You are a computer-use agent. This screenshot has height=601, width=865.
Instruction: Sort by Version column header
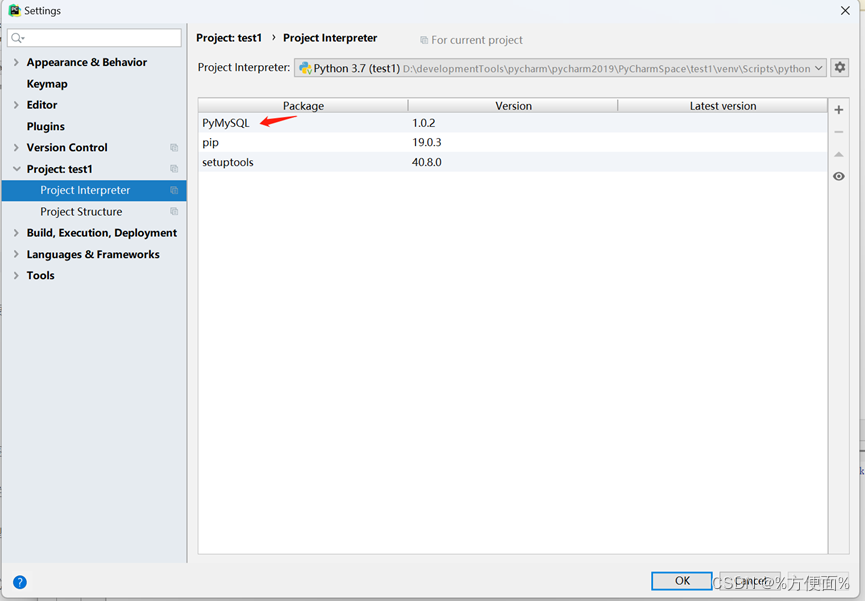click(x=513, y=105)
